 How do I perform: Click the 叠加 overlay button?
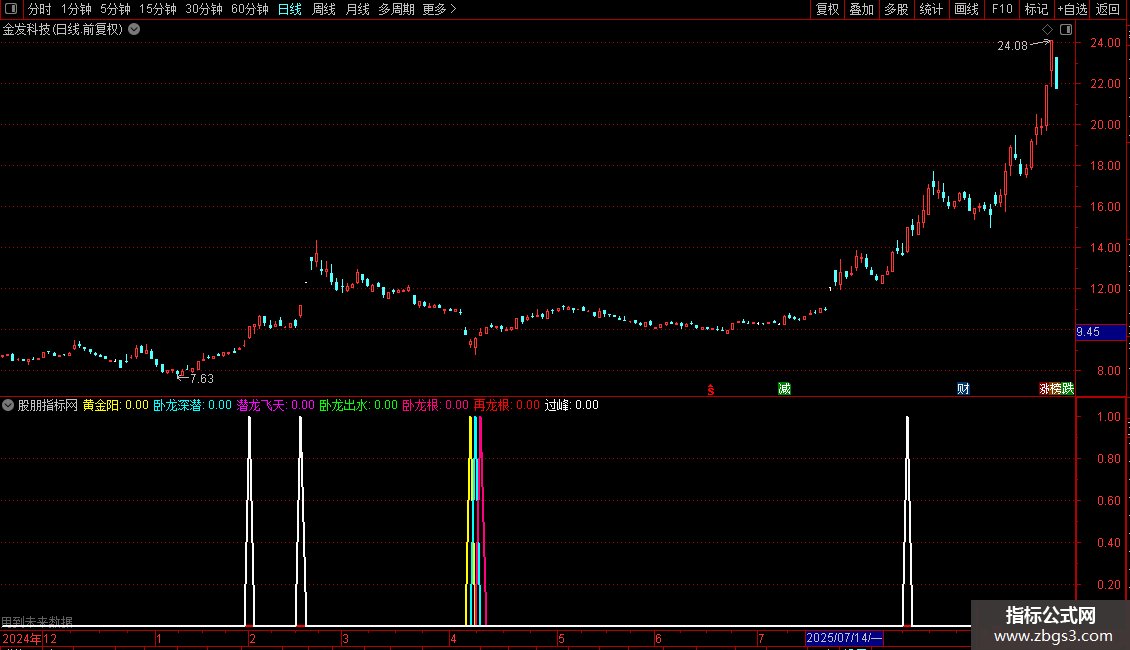point(862,9)
